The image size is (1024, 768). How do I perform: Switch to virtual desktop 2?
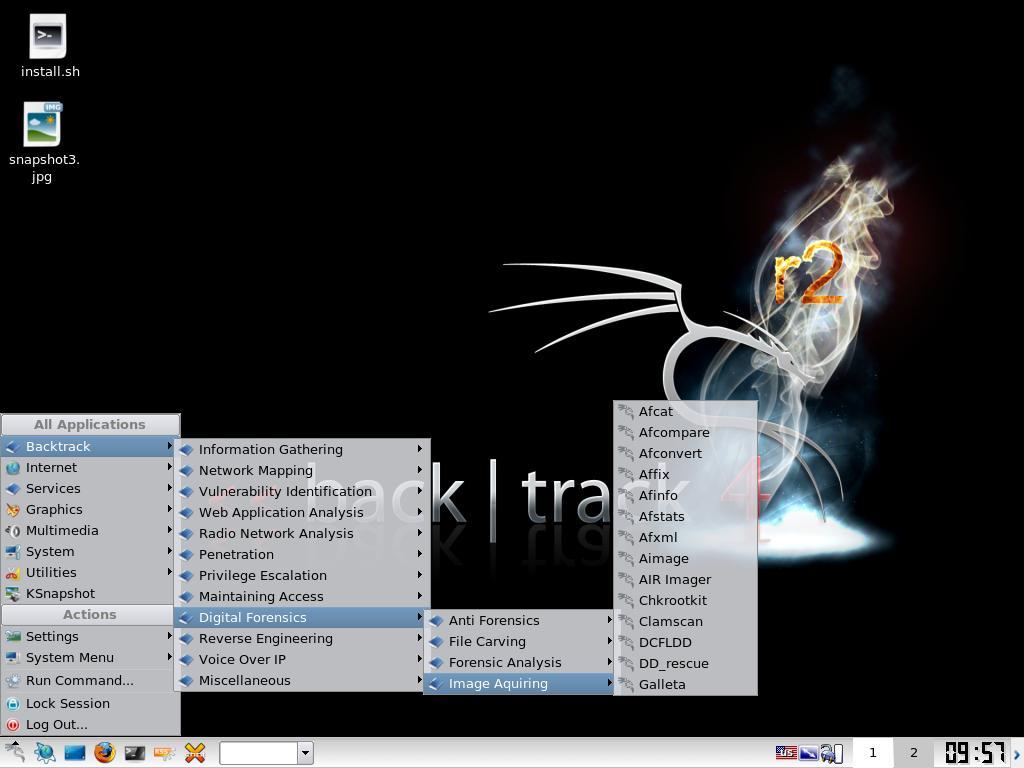[x=913, y=753]
